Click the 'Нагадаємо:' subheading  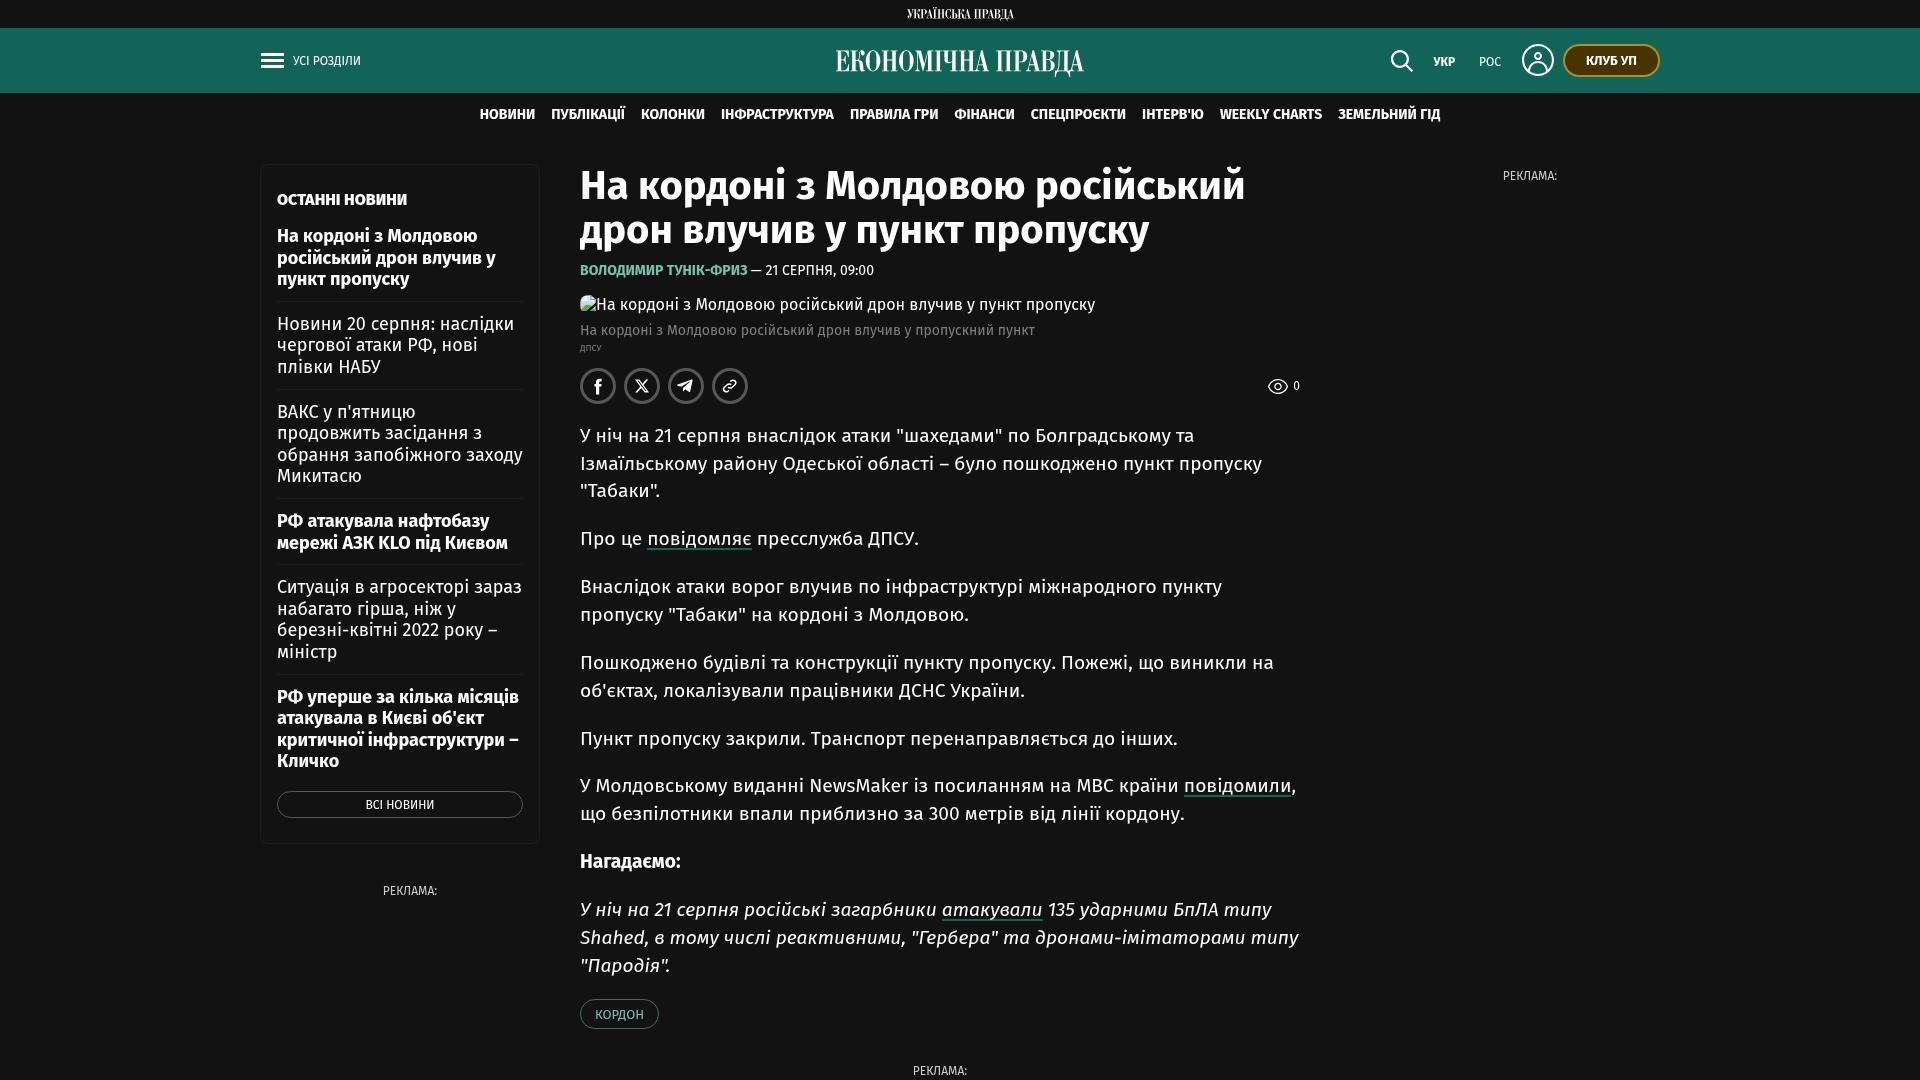click(630, 862)
